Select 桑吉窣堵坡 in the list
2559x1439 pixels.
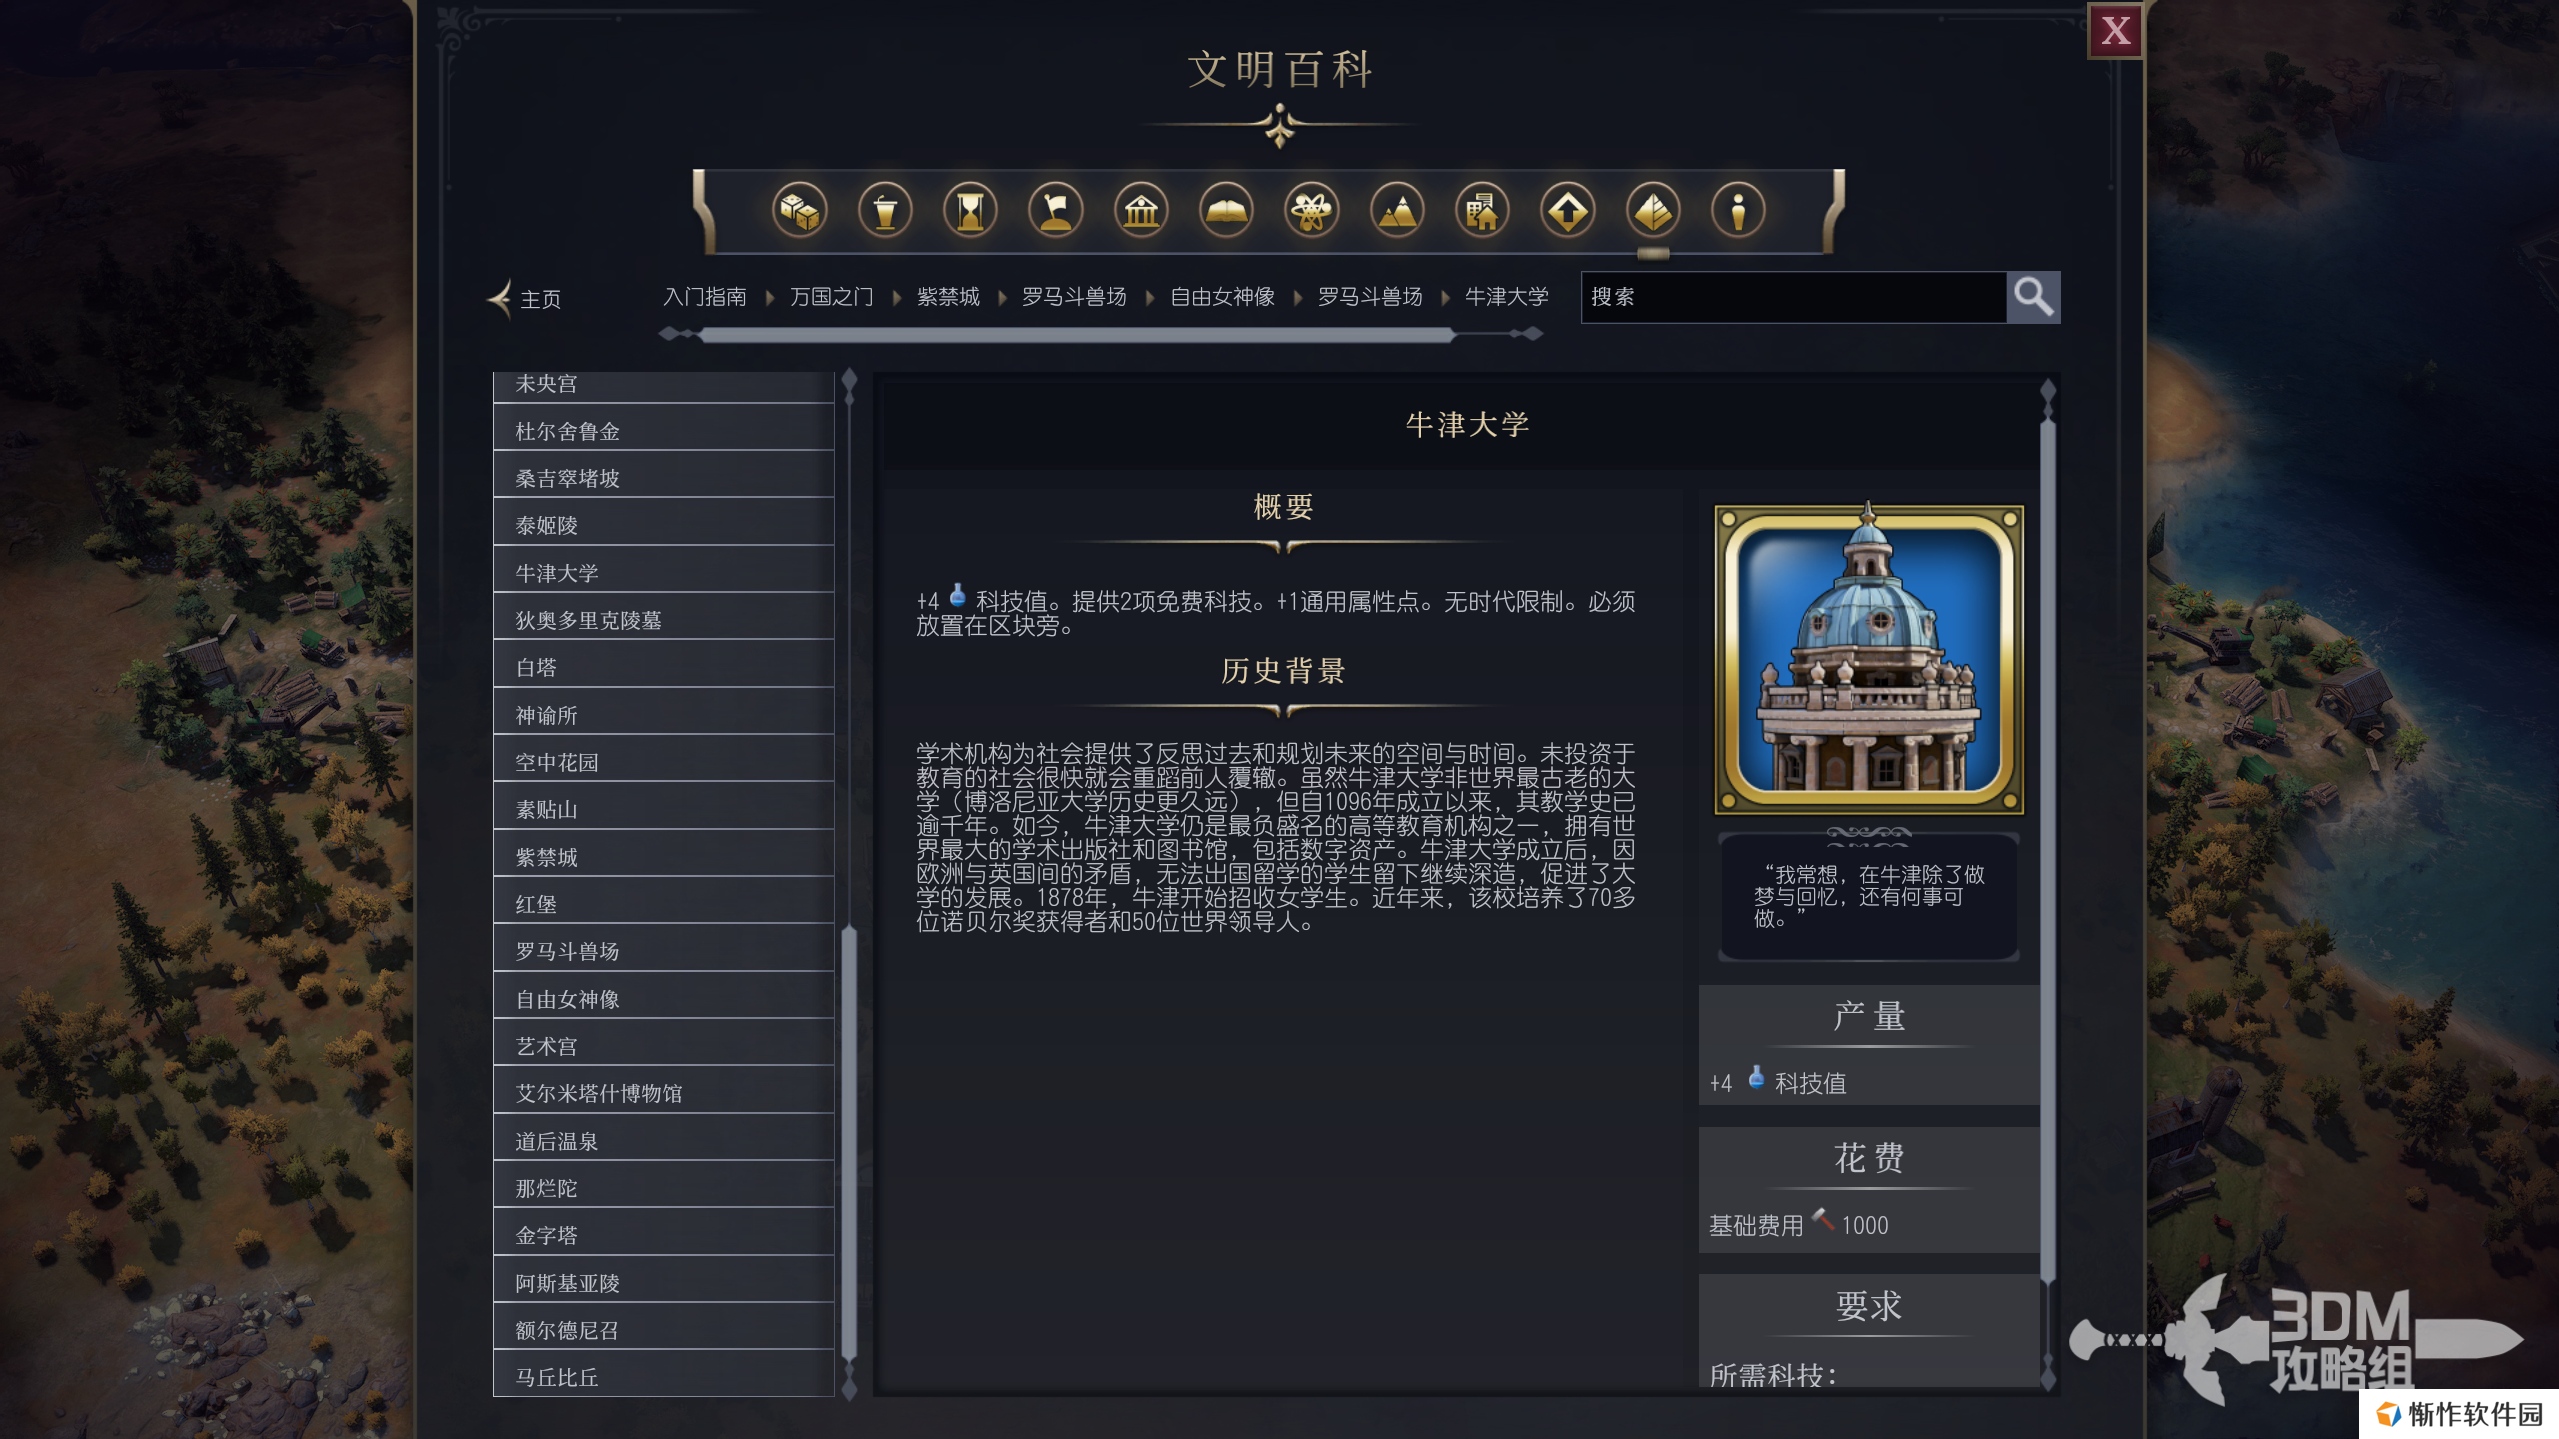(x=663, y=475)
